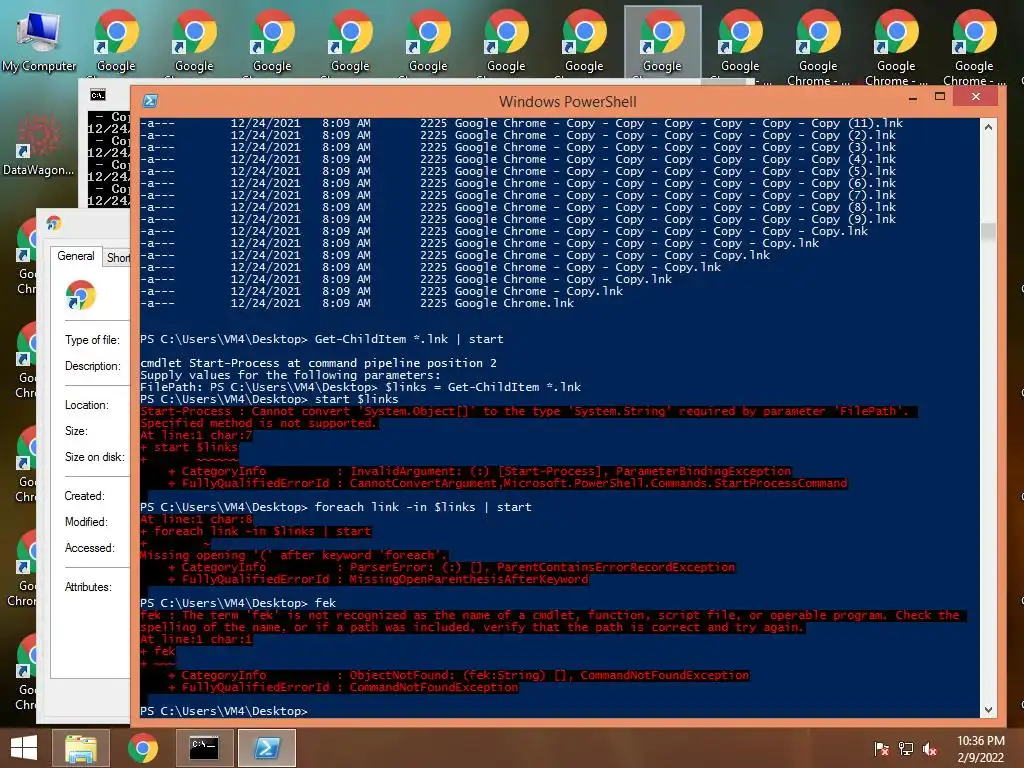Click the row ending 'Copy (11).lnk'
The width and height of the screenshot is (1024, 768).
pos(521,123)
